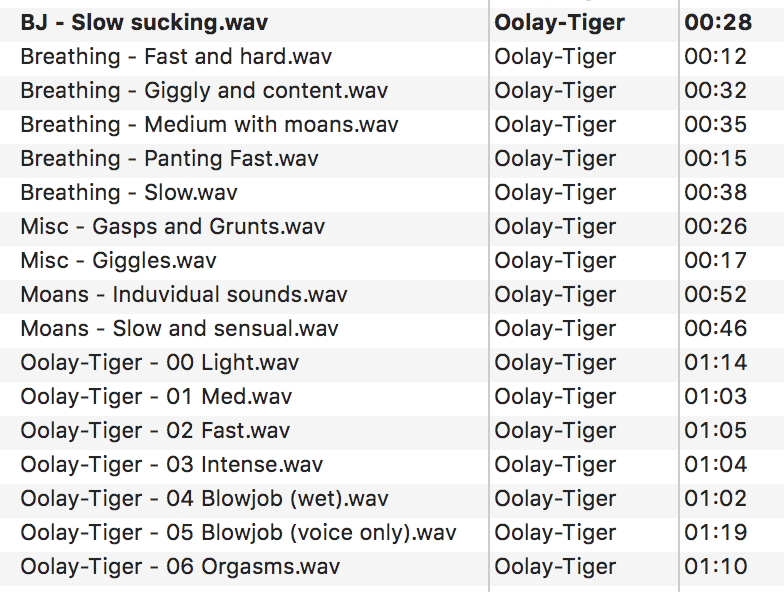Click the 00:52 duration cell
The image size is (784, 592).
click(715, 294)
